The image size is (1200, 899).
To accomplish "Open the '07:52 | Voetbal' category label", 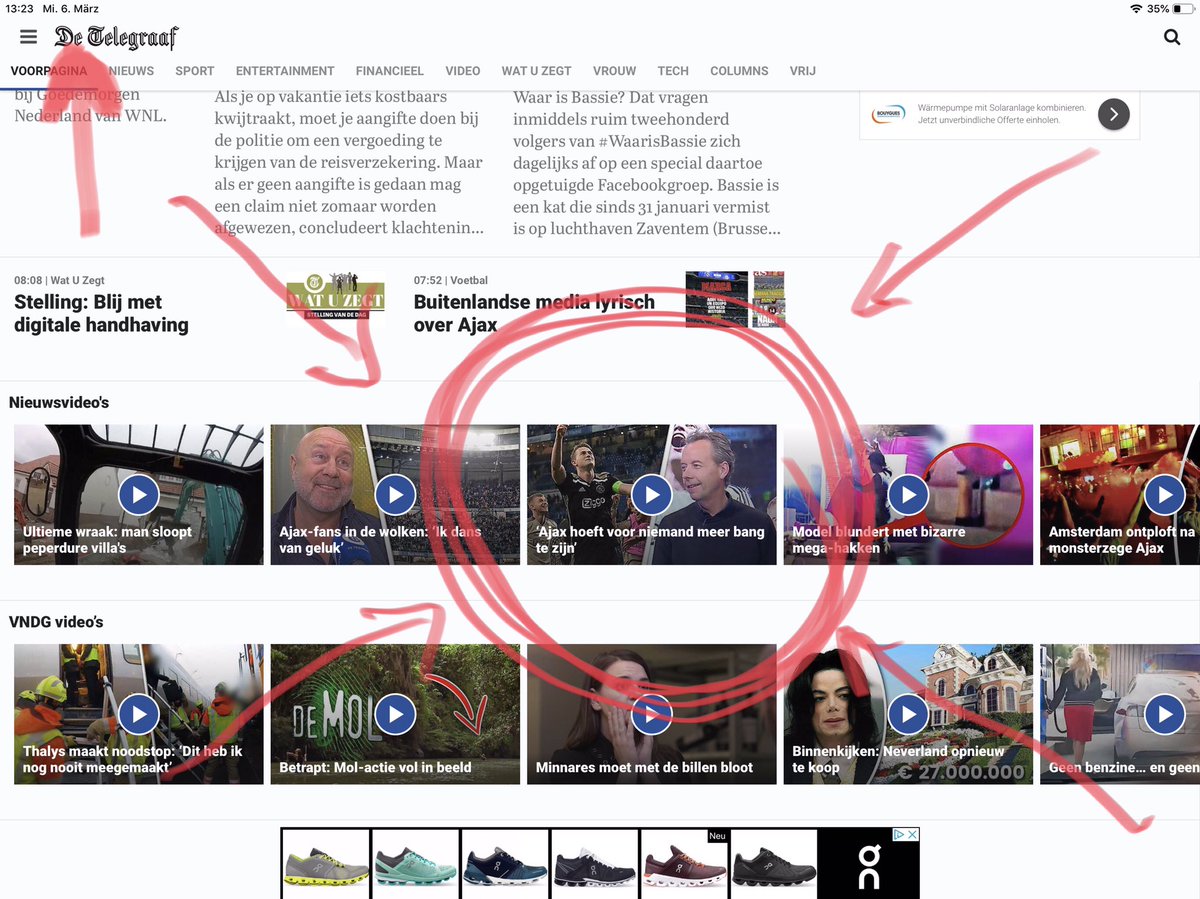I will pos(451,280).
